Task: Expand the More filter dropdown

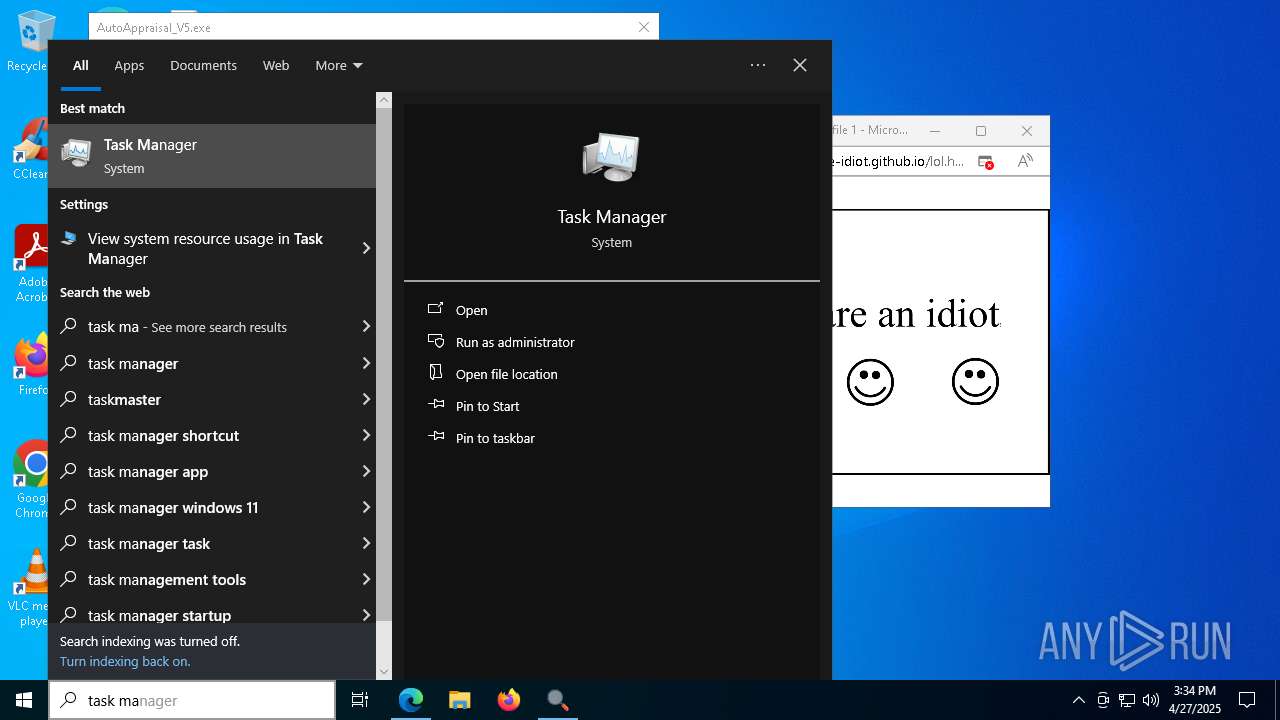Action: click(339, 65)
